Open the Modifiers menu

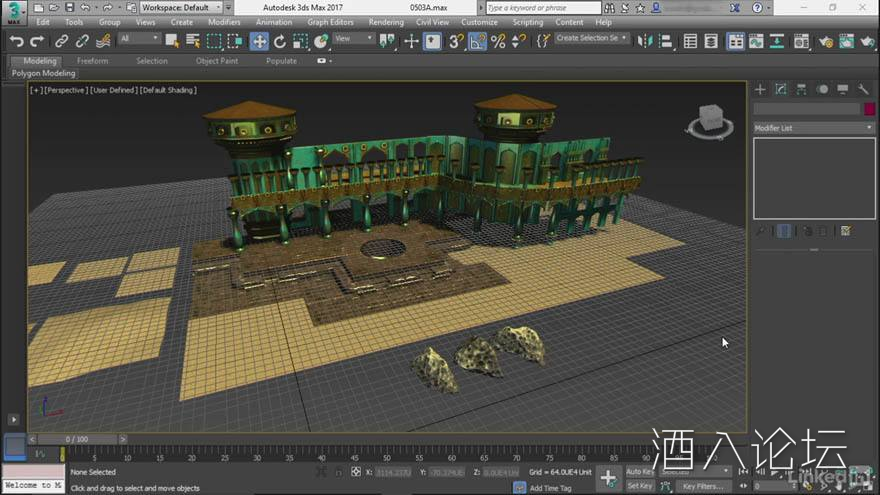coord(224,22)
